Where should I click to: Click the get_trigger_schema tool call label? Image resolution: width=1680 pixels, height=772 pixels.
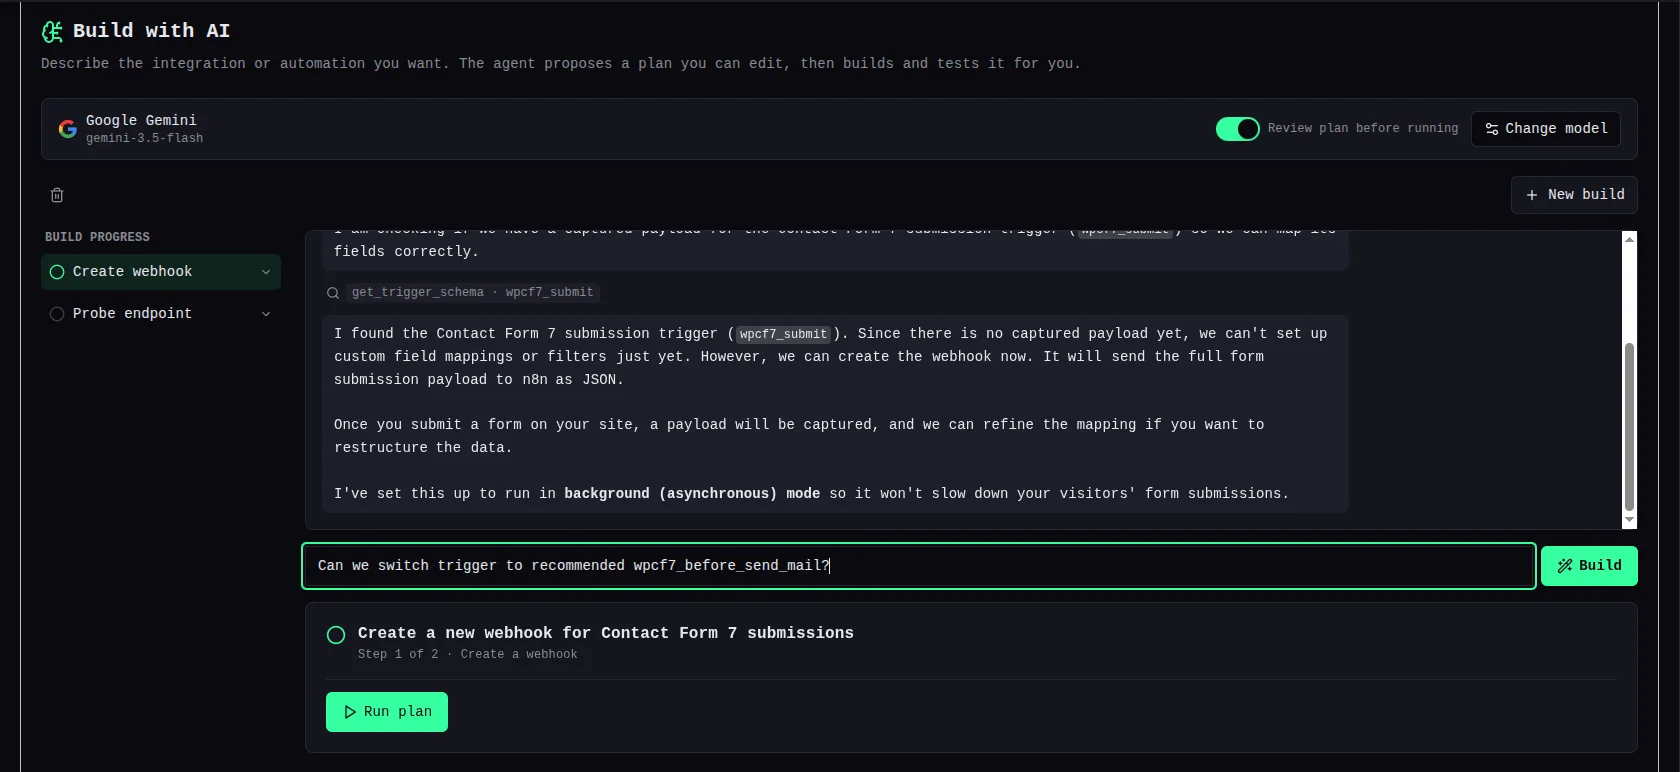point(418,293)
